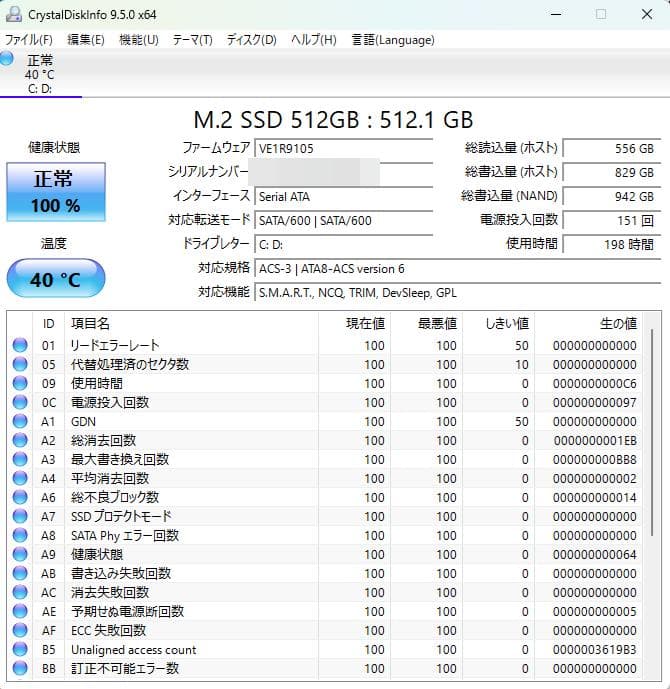Click status orb for A1 GDN
Image resolution: width=670 pixels, height=689 pixels.
click(x=20, y=421)
